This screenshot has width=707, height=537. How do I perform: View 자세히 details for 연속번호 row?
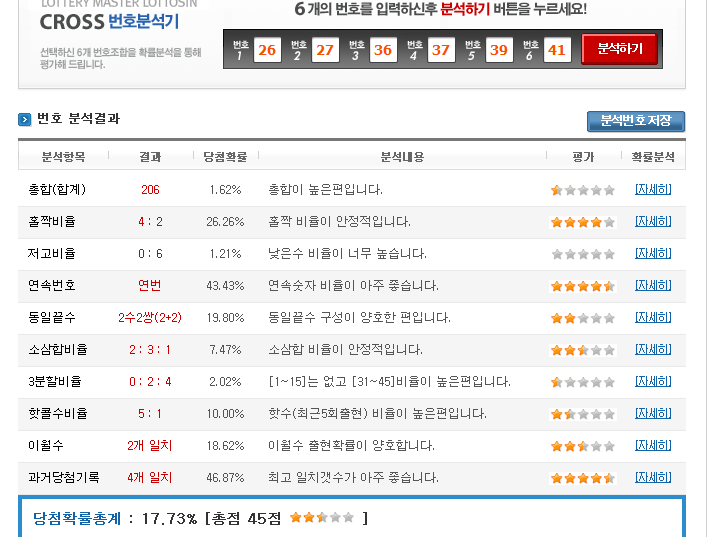click(x=653, y=286)
